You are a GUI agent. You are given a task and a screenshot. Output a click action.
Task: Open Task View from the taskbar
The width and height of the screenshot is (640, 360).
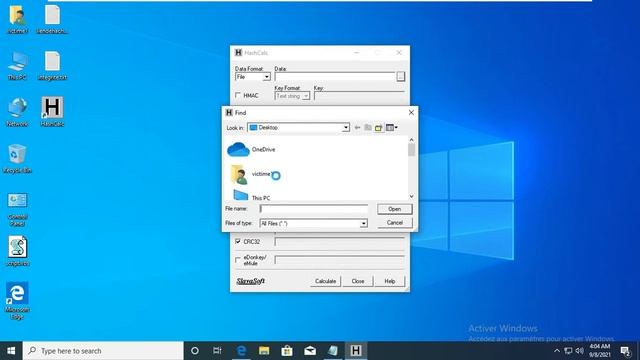(217, 351)
